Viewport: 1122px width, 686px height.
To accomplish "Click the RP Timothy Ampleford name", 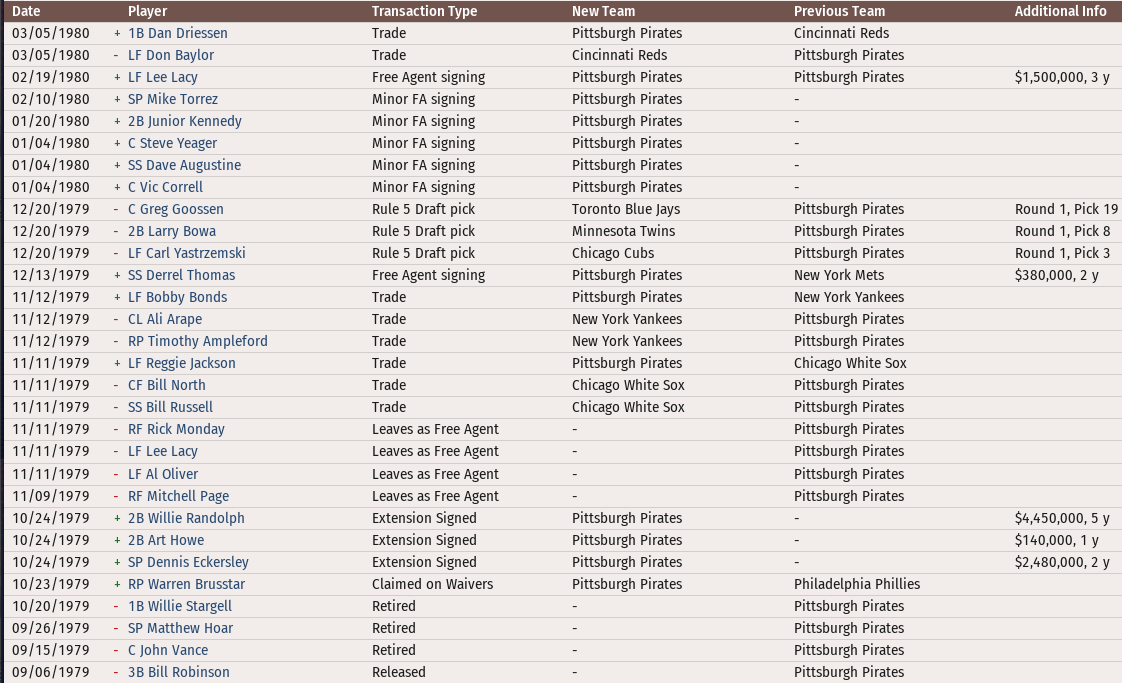I will click(197, 341).
